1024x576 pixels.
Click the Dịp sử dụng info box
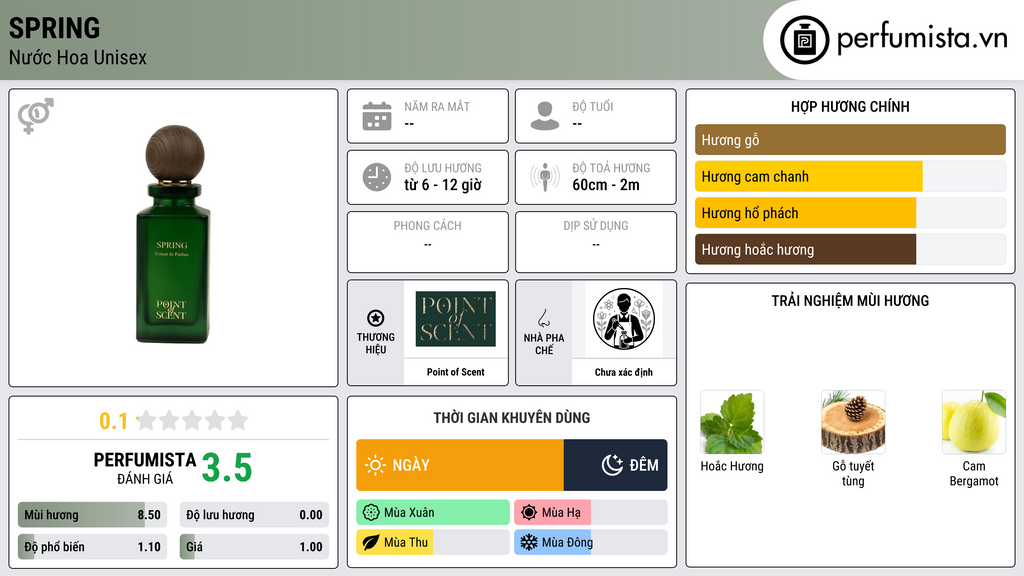(596, 242)
